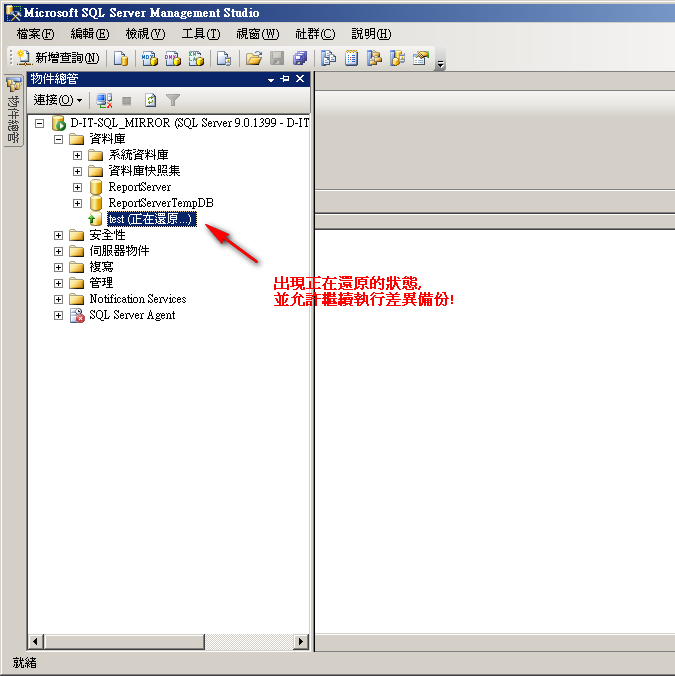This screenshot has height=676, width=675.
Task: Click the Filter funnel icon
Action: tap(173, 100)
